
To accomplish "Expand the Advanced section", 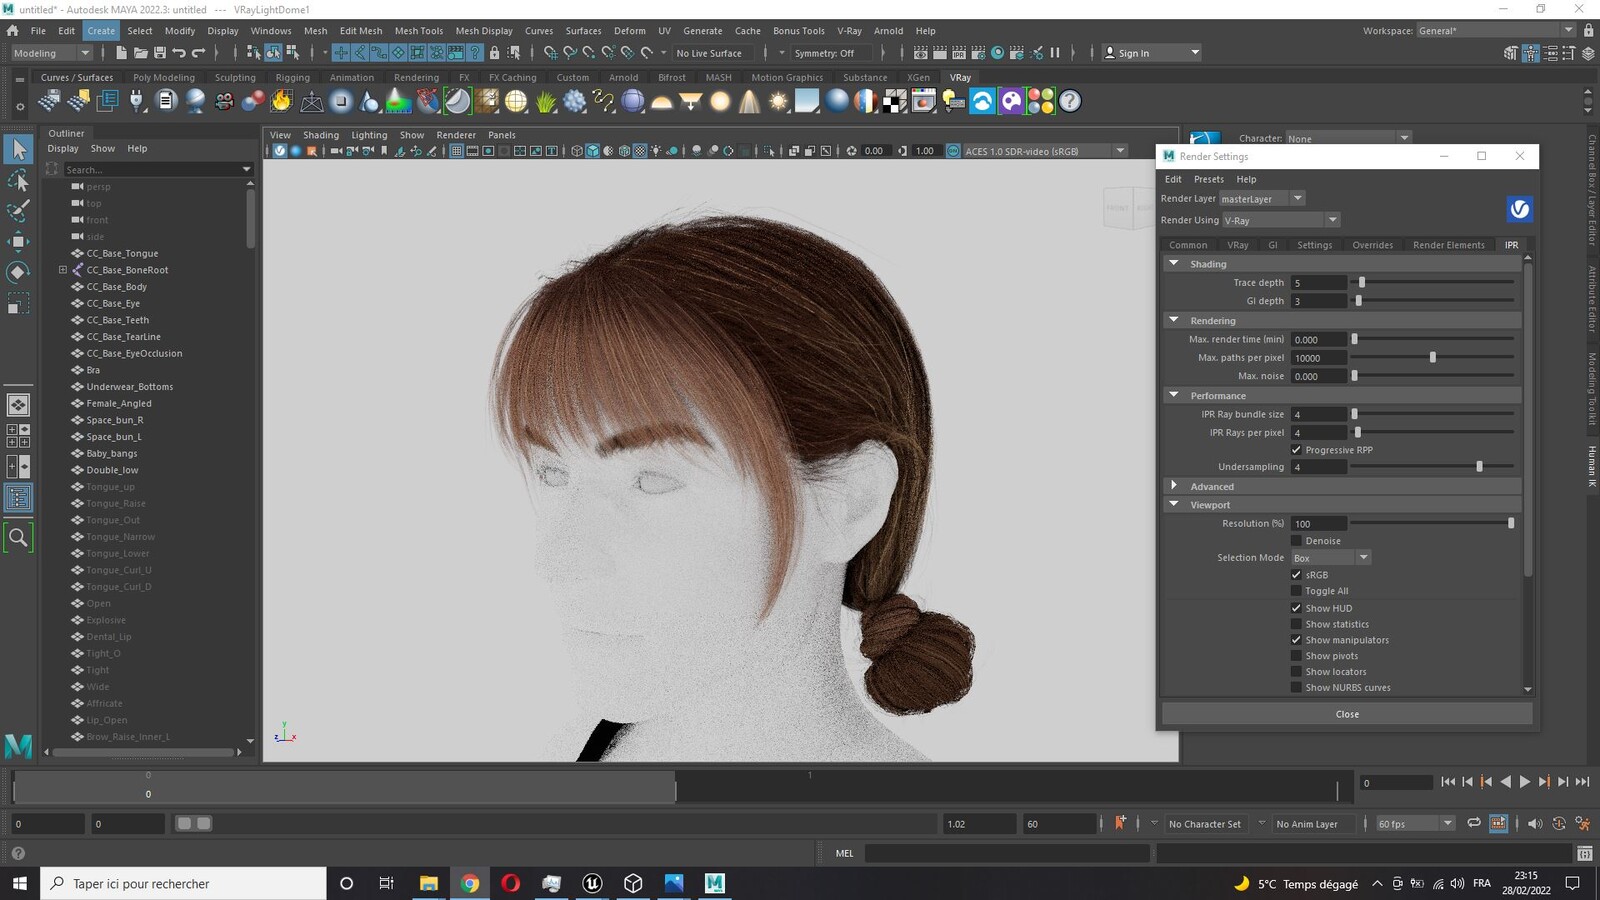I will 1174,486.
